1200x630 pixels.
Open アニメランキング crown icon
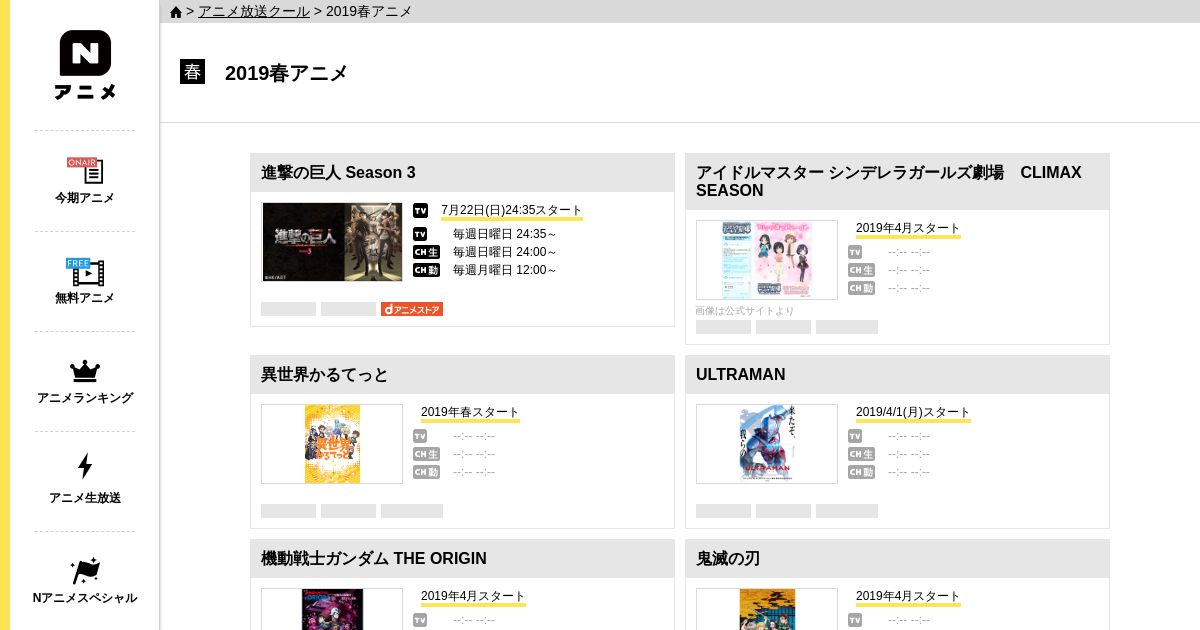click(x=85, y=371)
